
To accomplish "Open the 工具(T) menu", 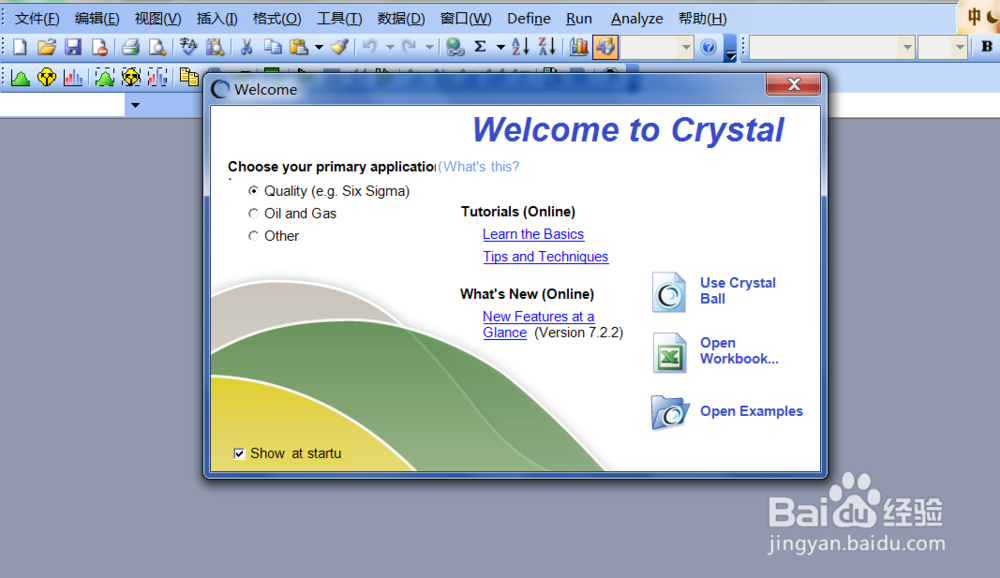I will point(339,19).
